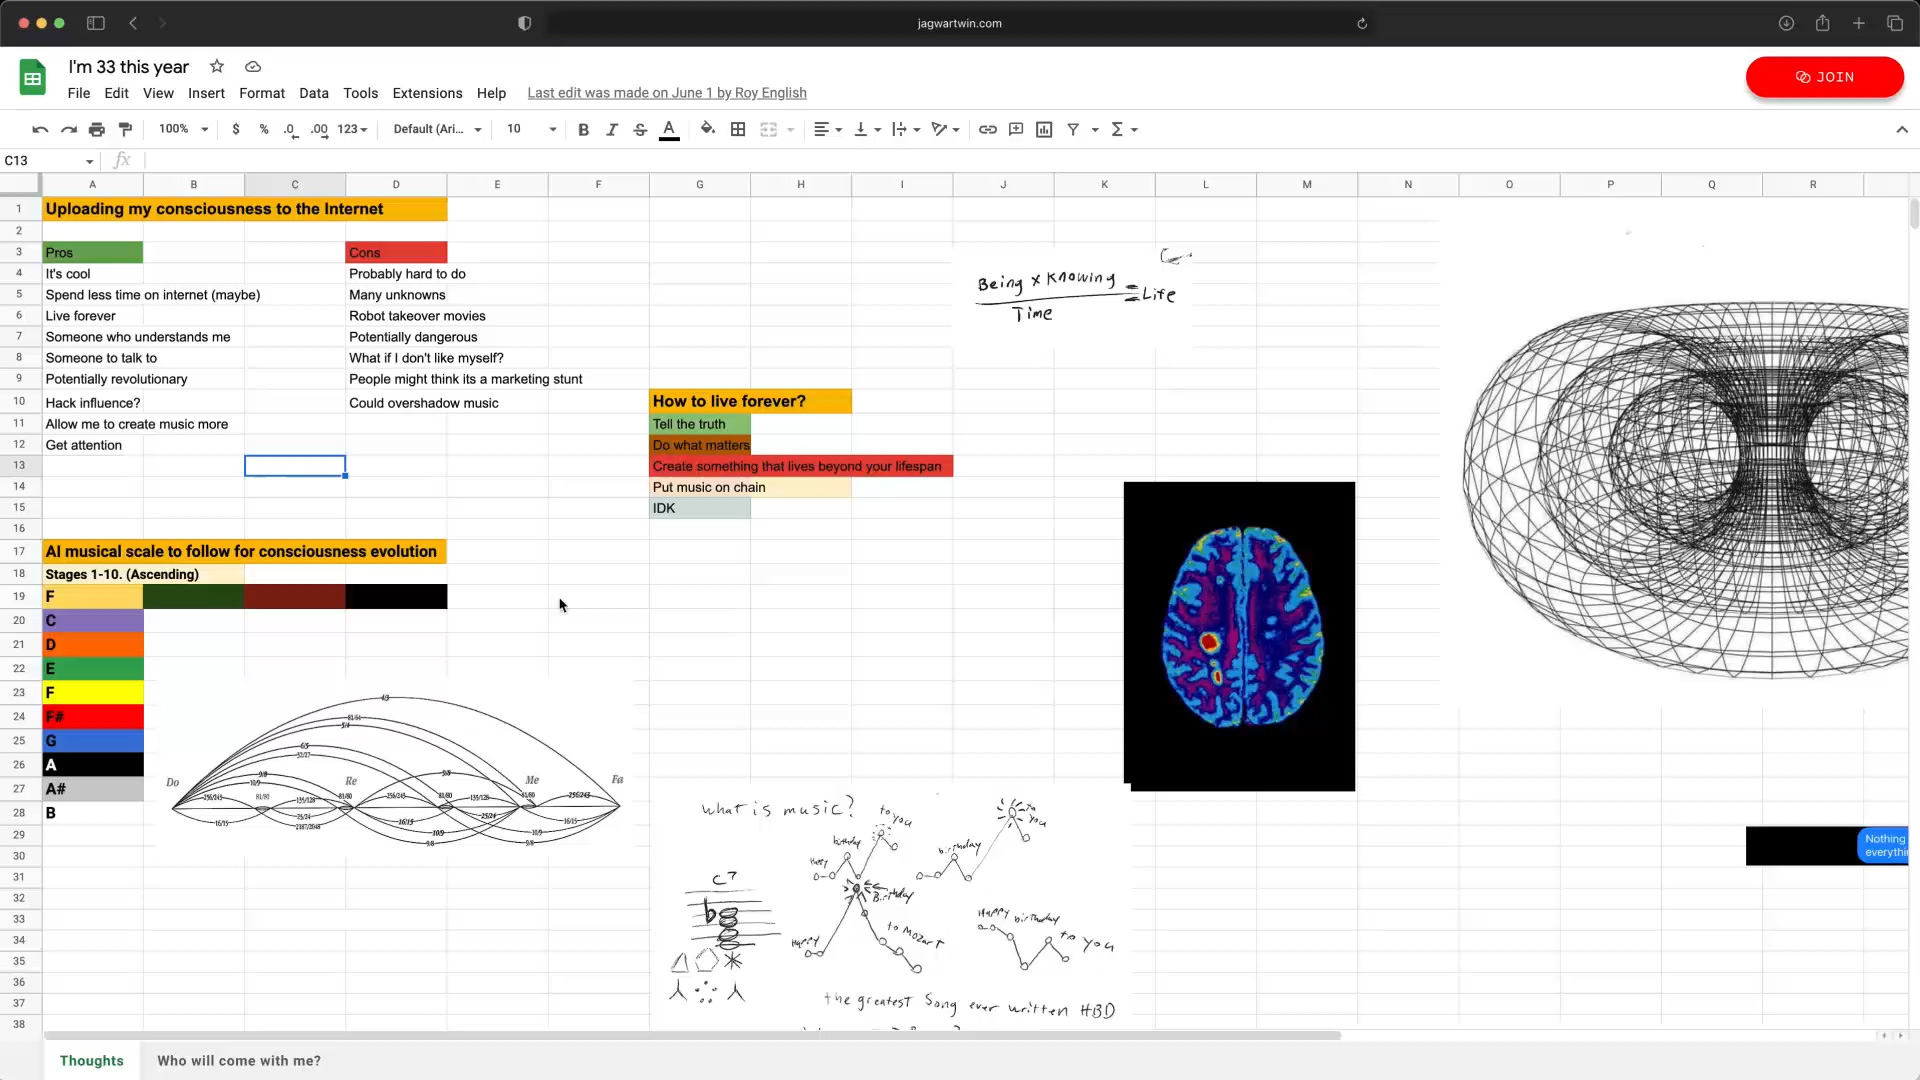
Task: Open the last edit by Roy English link
Action: coord(667,93)
